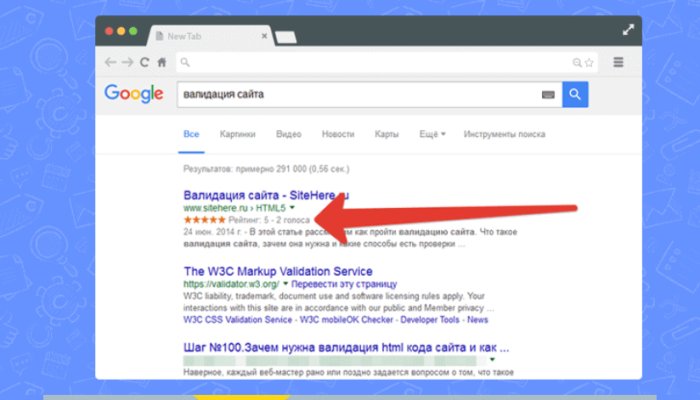Open the Шаг №100 search result
Image resolution: width=700 pixels, height=400 pixels.
point(346,347)
